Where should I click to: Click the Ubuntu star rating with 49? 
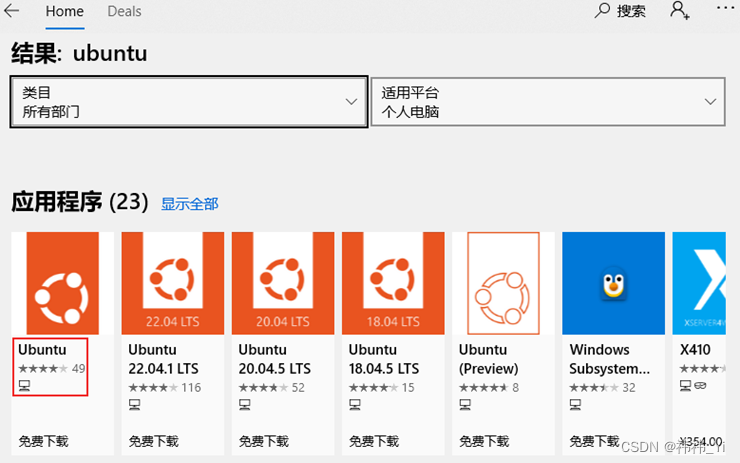[52, 369]
